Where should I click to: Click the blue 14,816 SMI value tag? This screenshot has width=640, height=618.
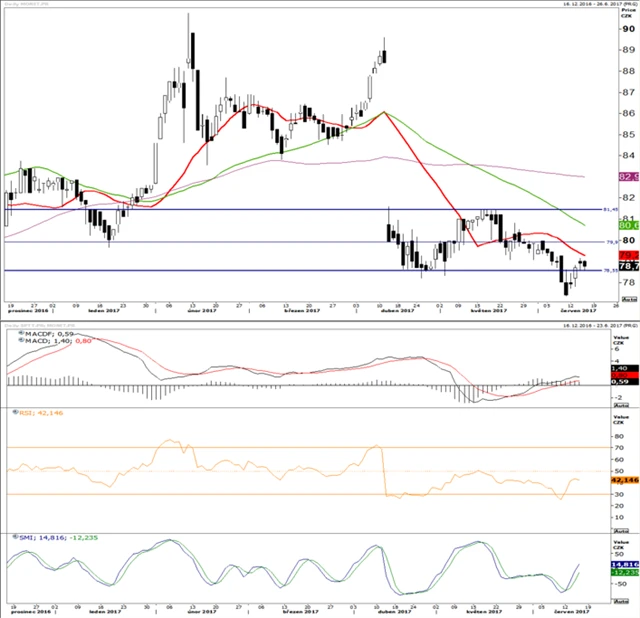pyautogui.click(x=629, y=564)
